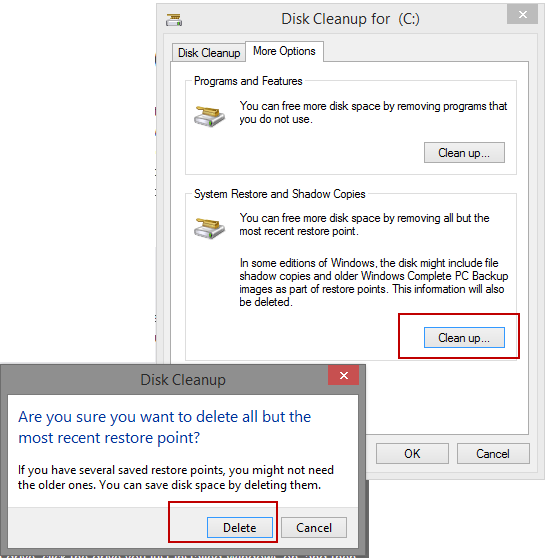Close the Disk Cleanup confirmation dialog
Screen dimensions: 545x558
click(344, 375)
